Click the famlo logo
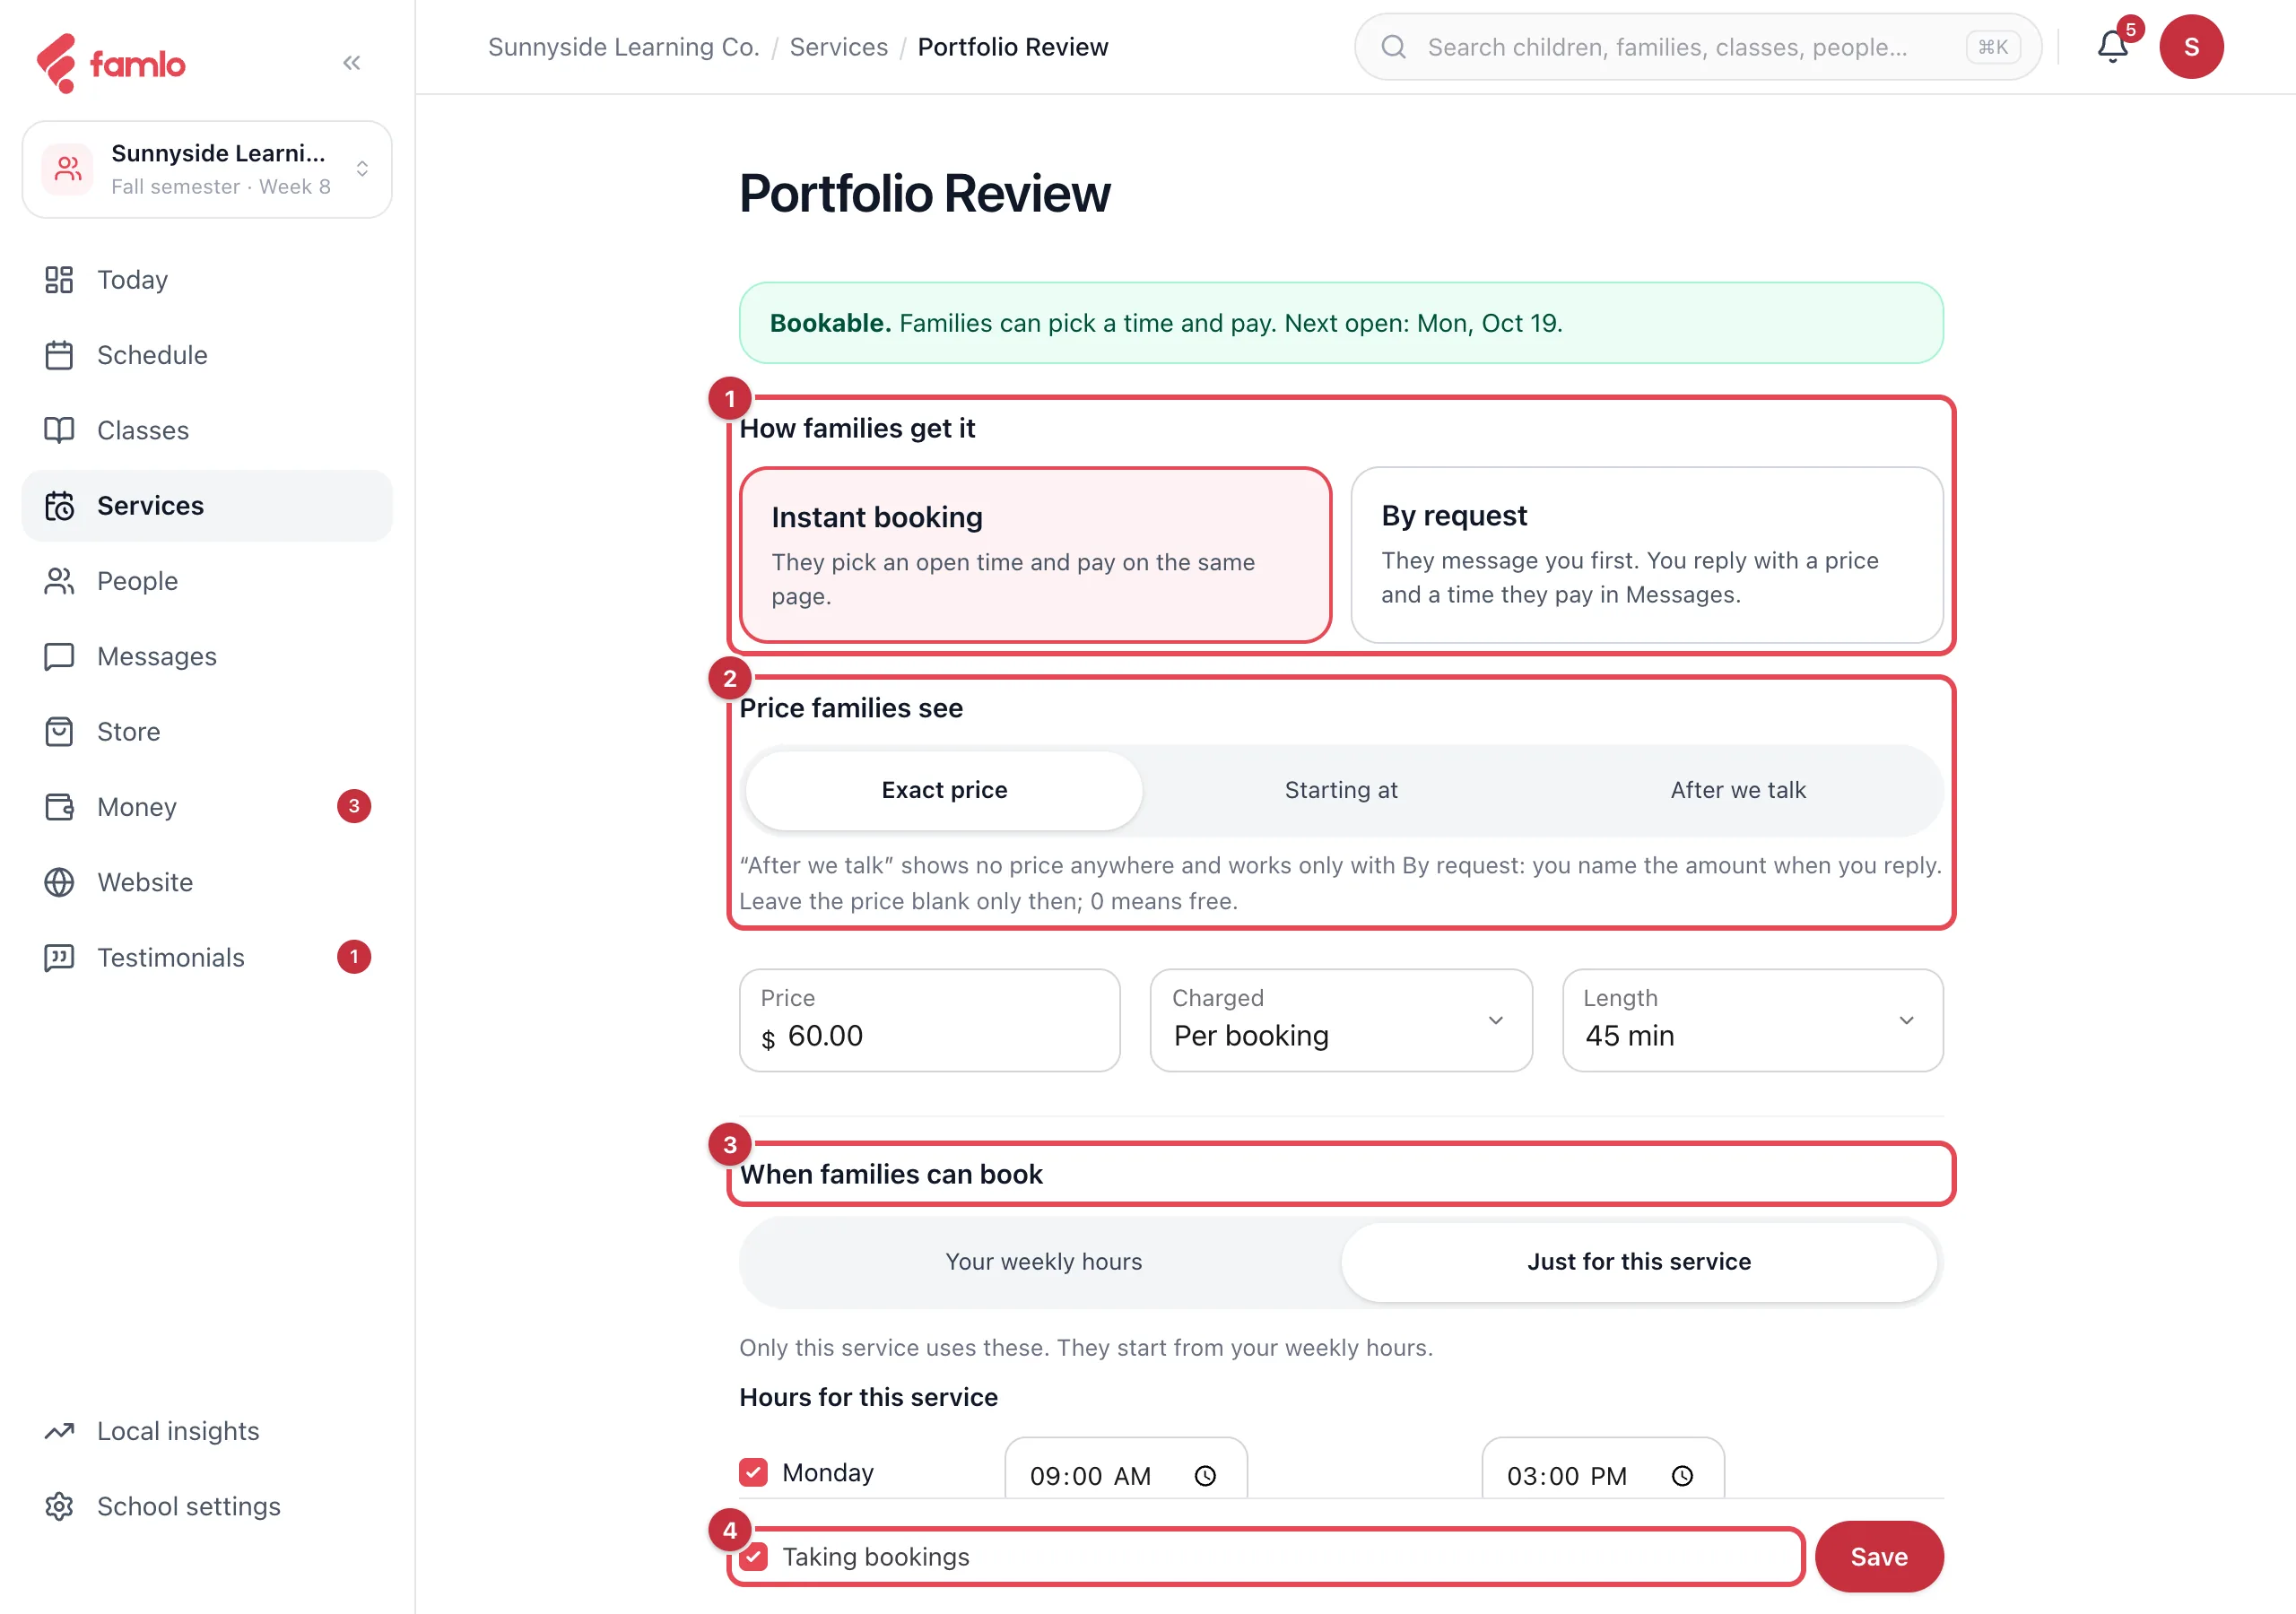Viewport: 2296px width, 1614px height. pyautogui.click(x=110, y=63)
